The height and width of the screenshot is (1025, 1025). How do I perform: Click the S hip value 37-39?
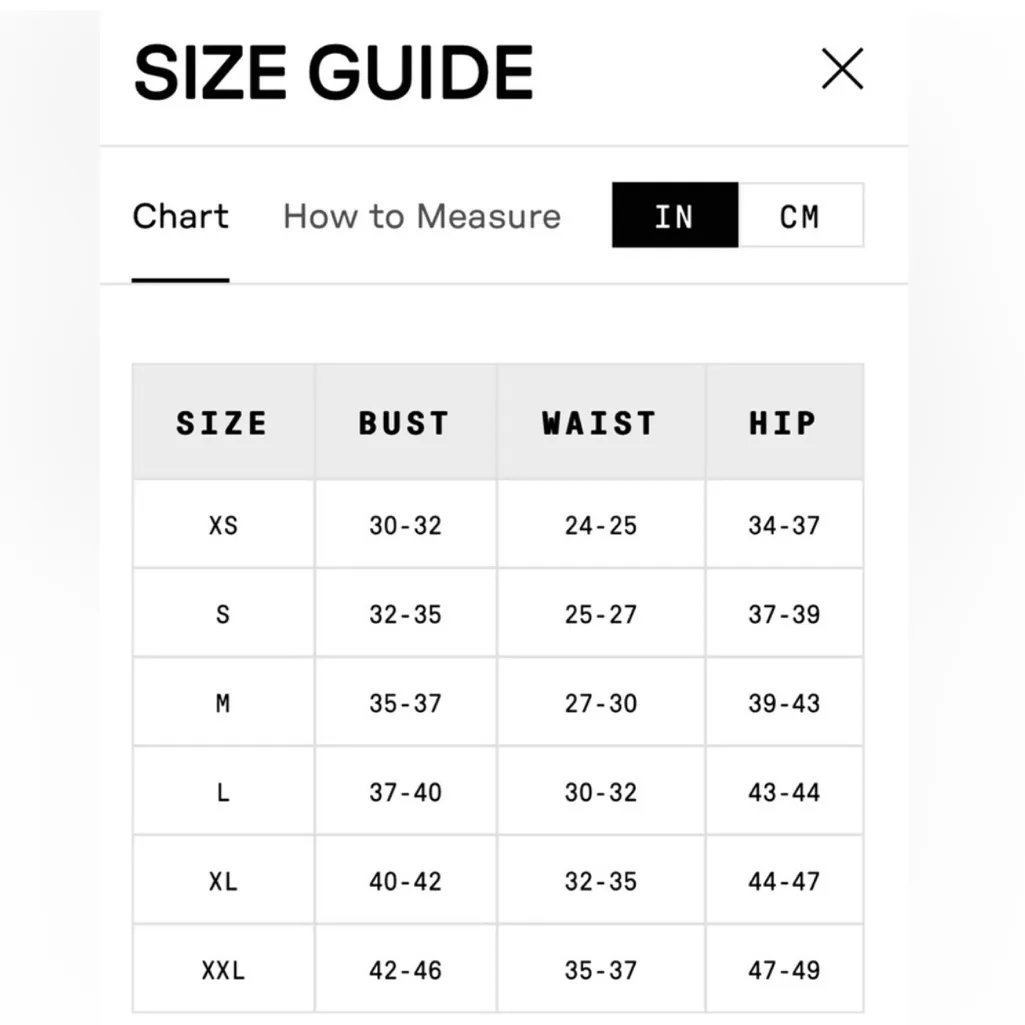click(x=784, y=614)
